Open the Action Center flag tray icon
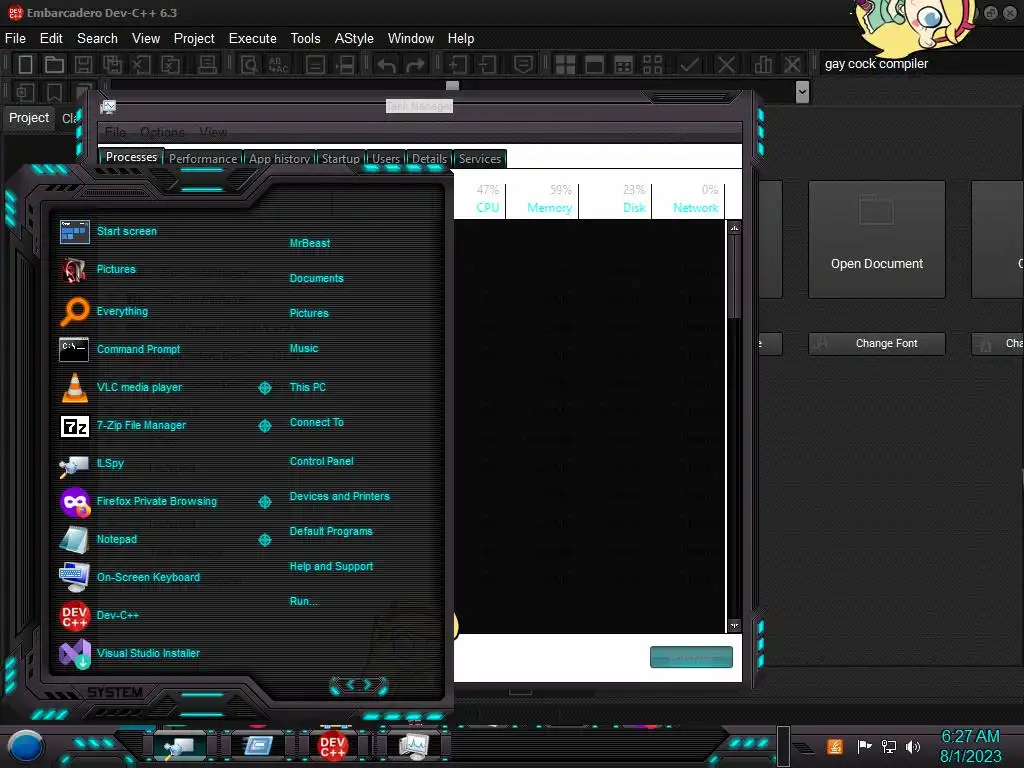The height and width of the screenshot is (768, 1024). pyautogui.click(x=864, y=746)
